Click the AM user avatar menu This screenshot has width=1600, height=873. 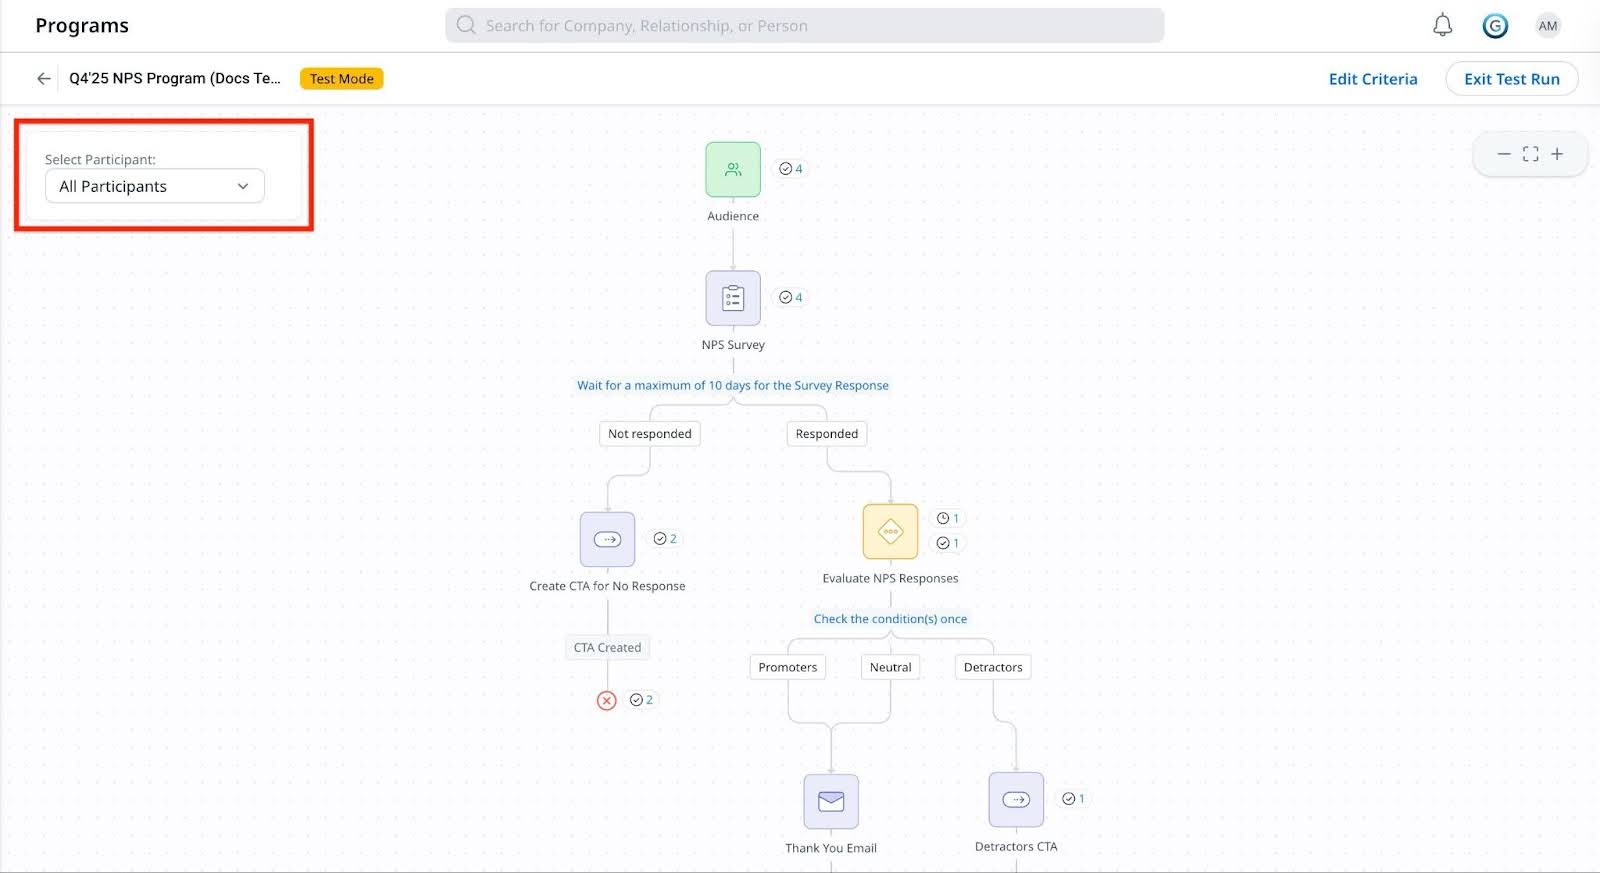click(x=1547, y=26)
